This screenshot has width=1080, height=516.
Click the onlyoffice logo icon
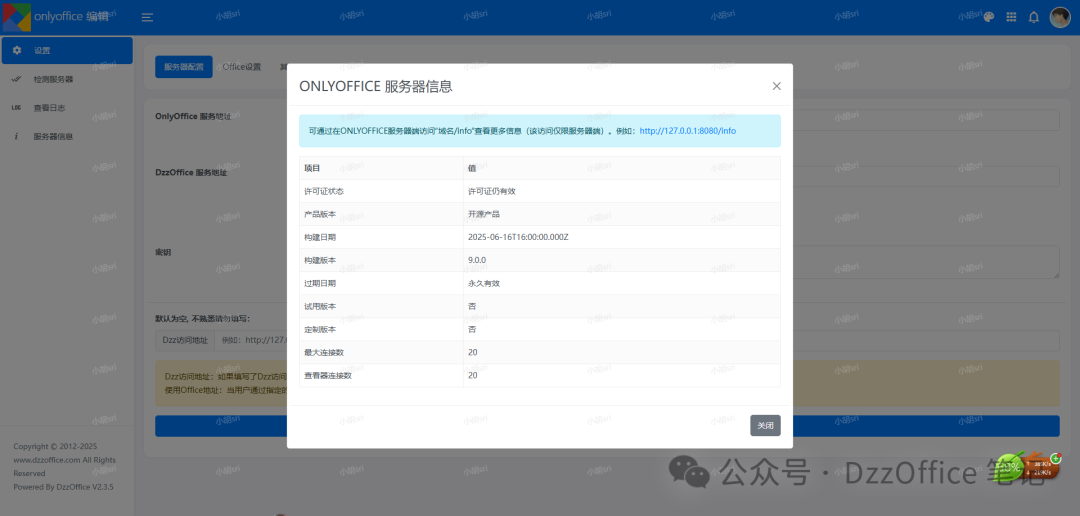tap(17, 17)
